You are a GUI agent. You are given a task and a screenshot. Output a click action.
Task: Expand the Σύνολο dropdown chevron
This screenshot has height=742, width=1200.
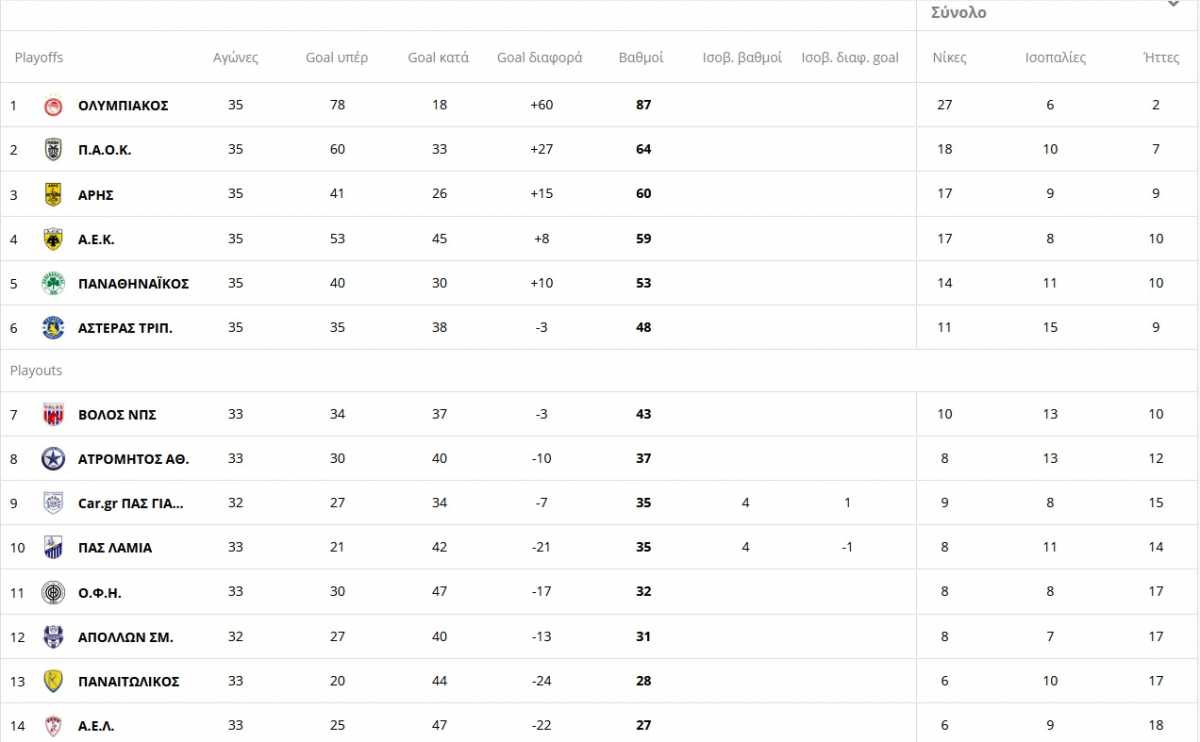coord(1173,5)
